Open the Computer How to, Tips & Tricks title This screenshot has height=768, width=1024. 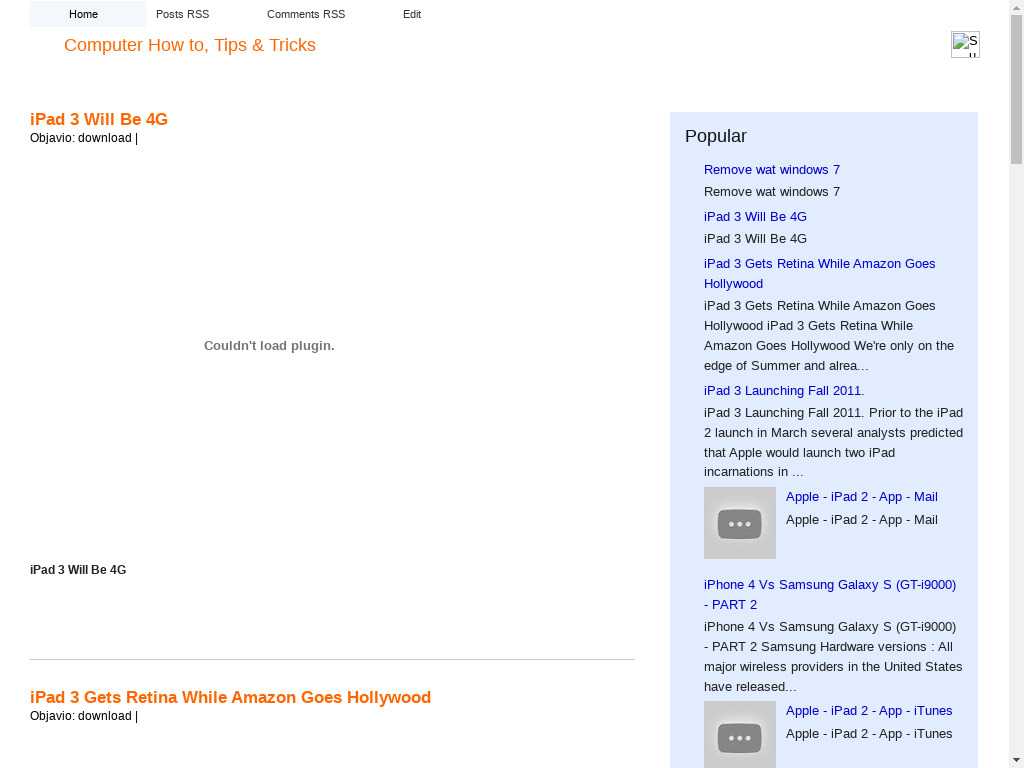(x=190, y=45)
